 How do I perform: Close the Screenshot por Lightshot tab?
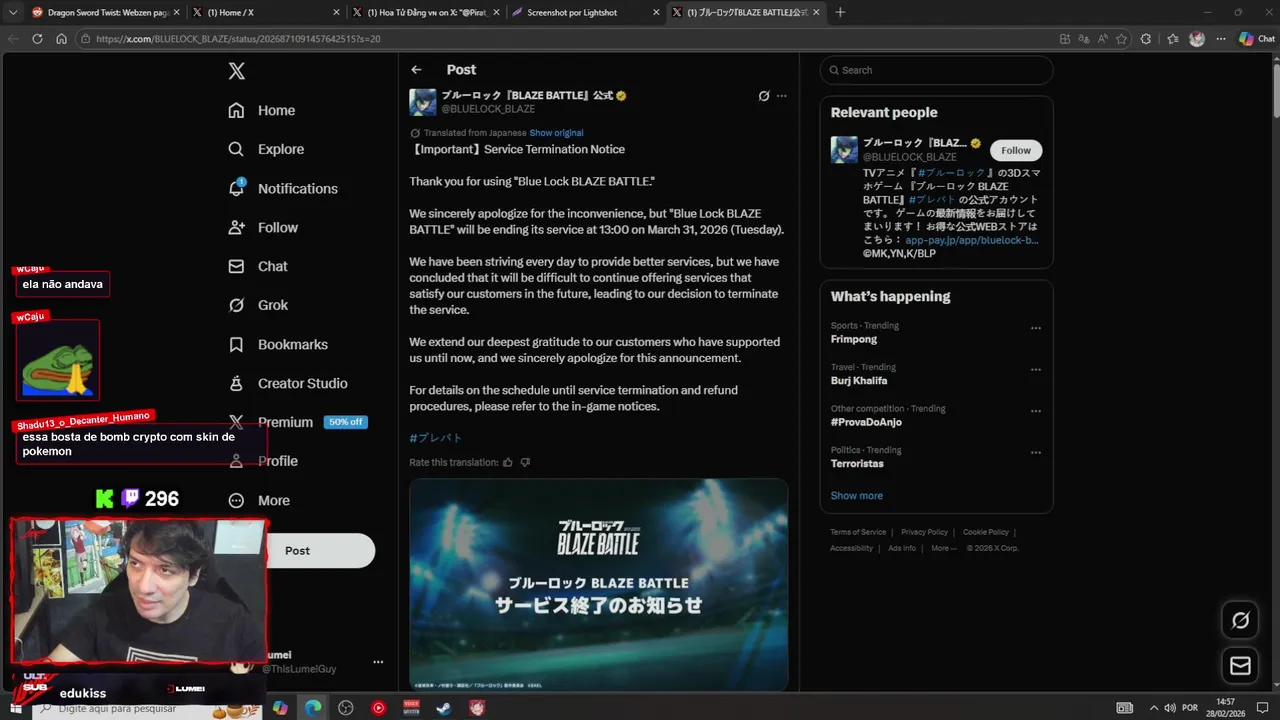point(656,12)
